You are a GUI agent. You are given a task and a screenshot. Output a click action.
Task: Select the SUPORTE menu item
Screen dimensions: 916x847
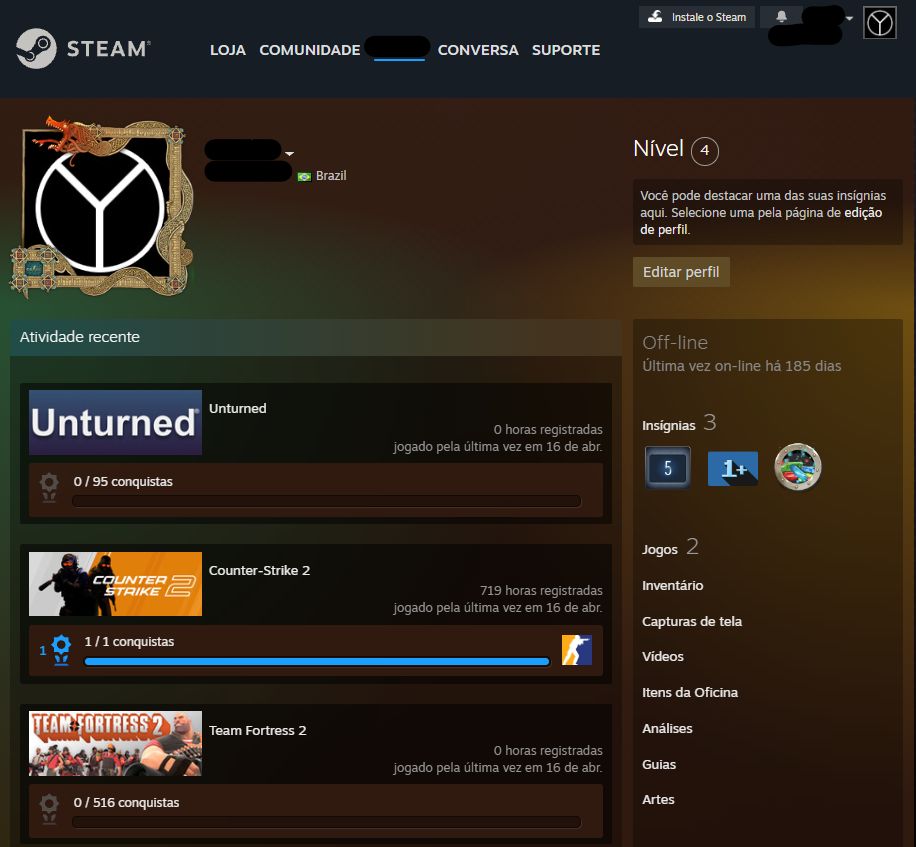pyautogui.click(x=565, y=50)
